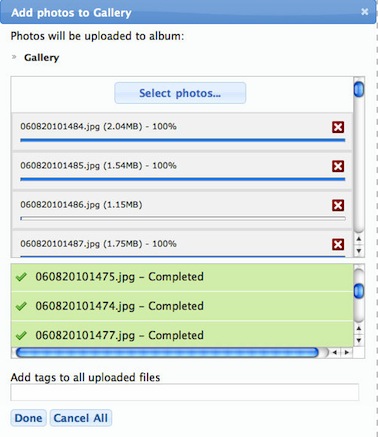Cancel upload of 060820101486.jpg via red X

(338, 205)
